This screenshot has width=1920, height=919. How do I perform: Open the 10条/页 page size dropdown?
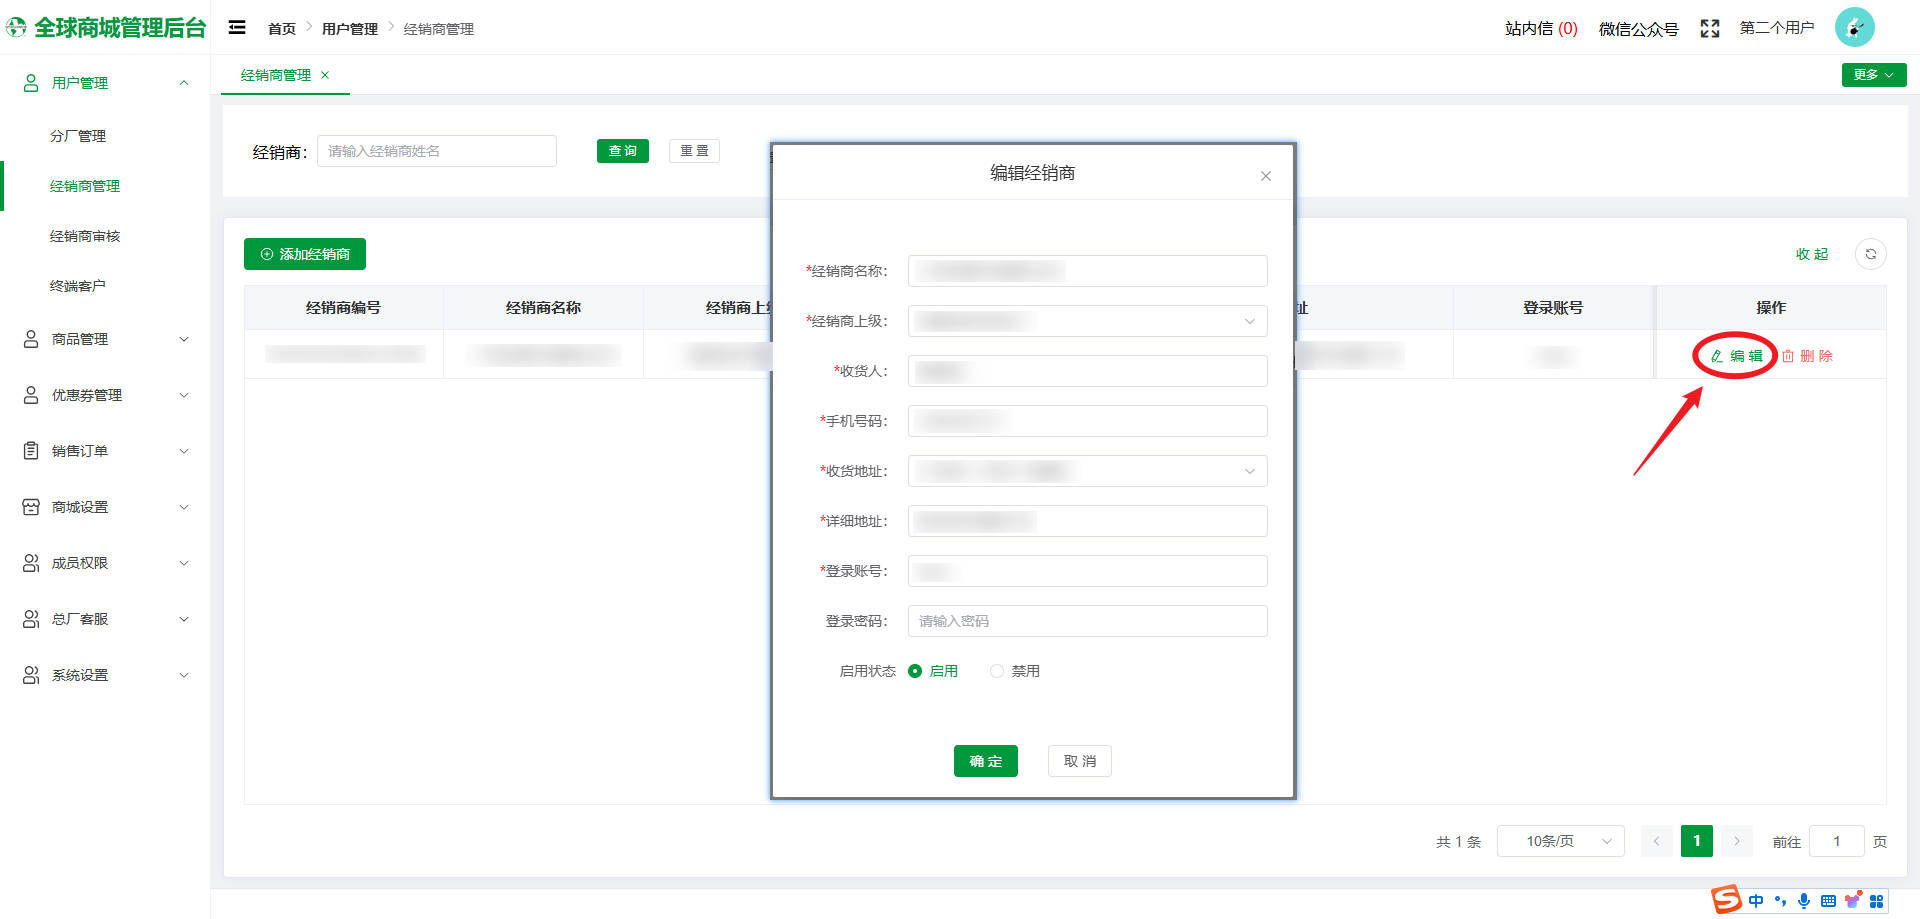pos(1560,841)
